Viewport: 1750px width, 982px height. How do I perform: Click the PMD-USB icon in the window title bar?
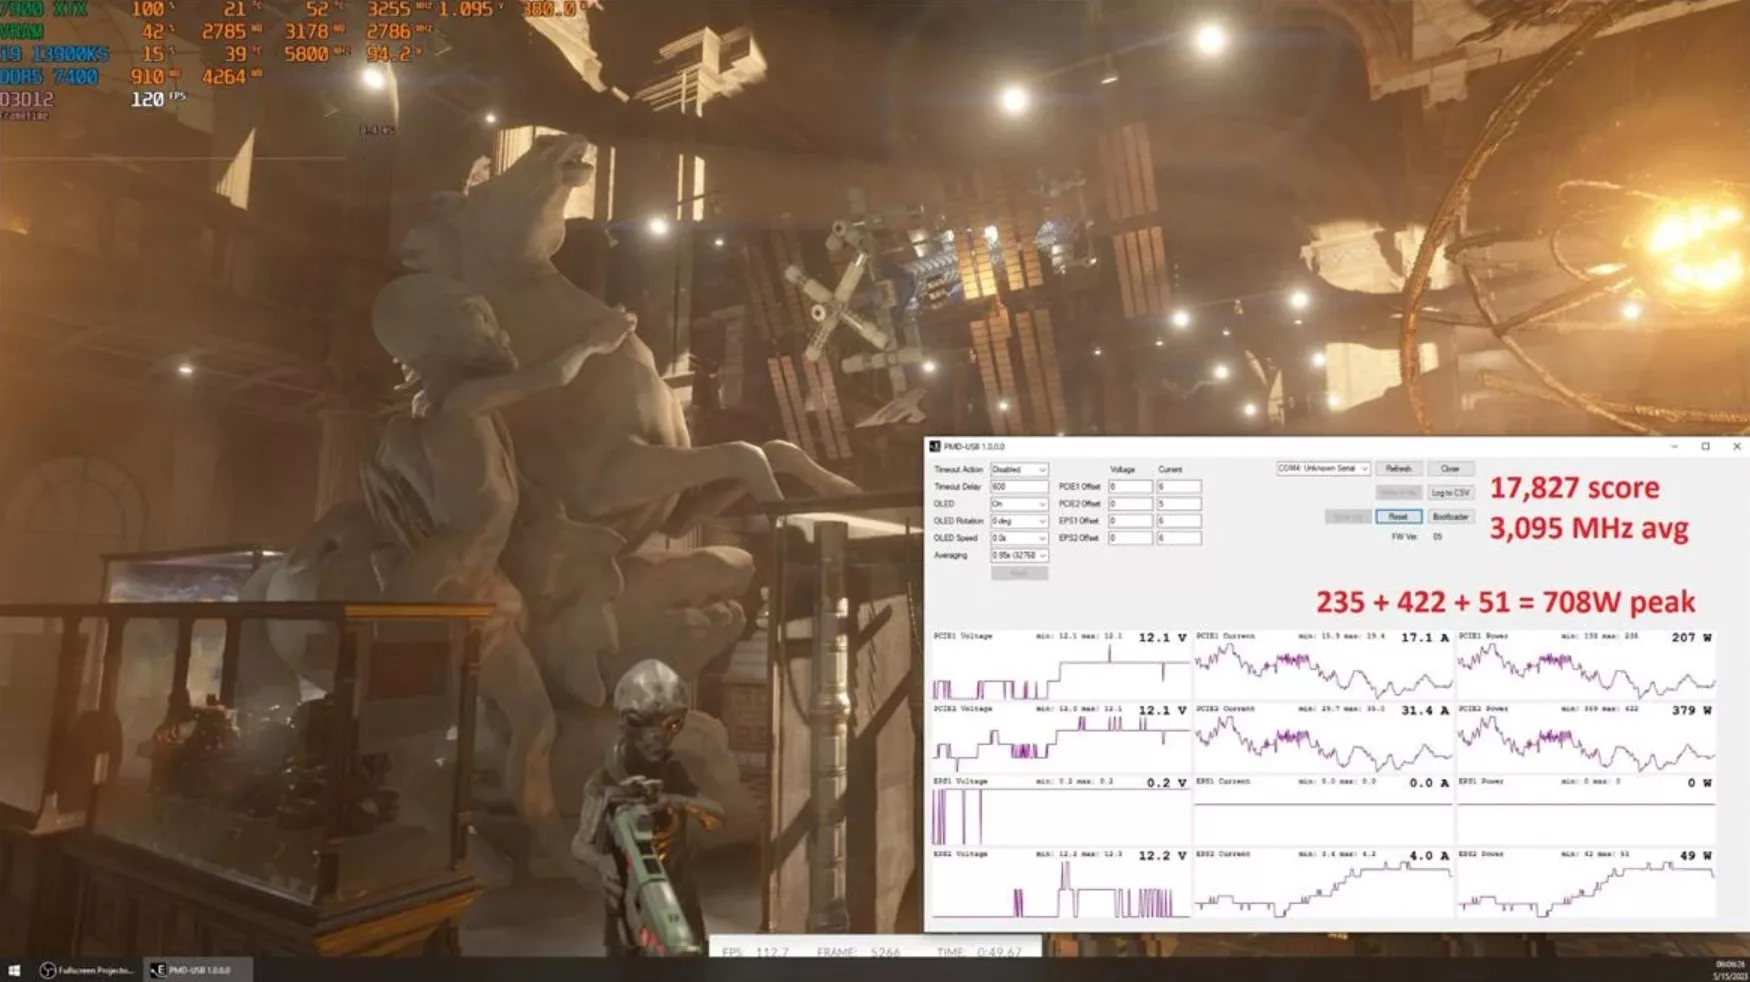pyautogui.click(x=934, y=446)
